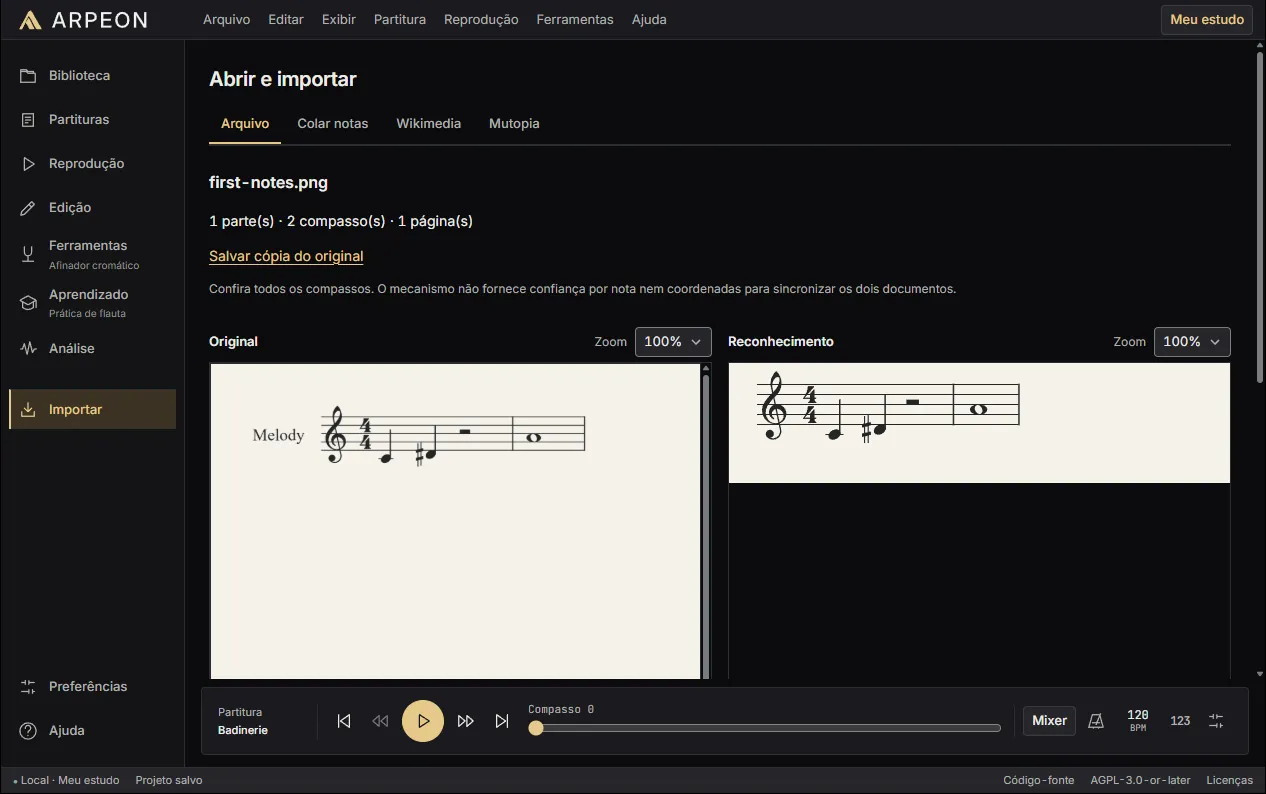Click the Compasso playback position slider
1266x794 pixels.
pos(765,729)
